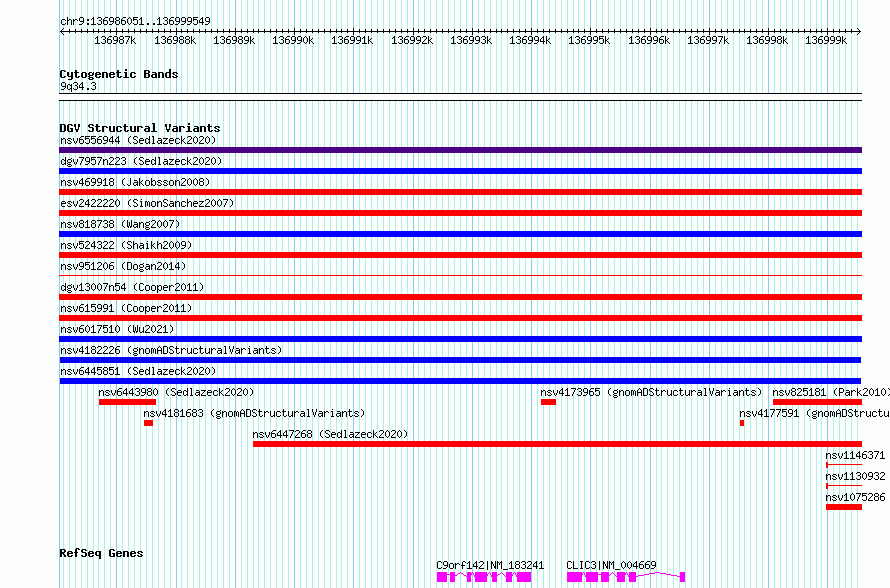Click the 136993k ruler tick label
The height and width of the screenshot is (588, 890).
[x=471, y=40]
